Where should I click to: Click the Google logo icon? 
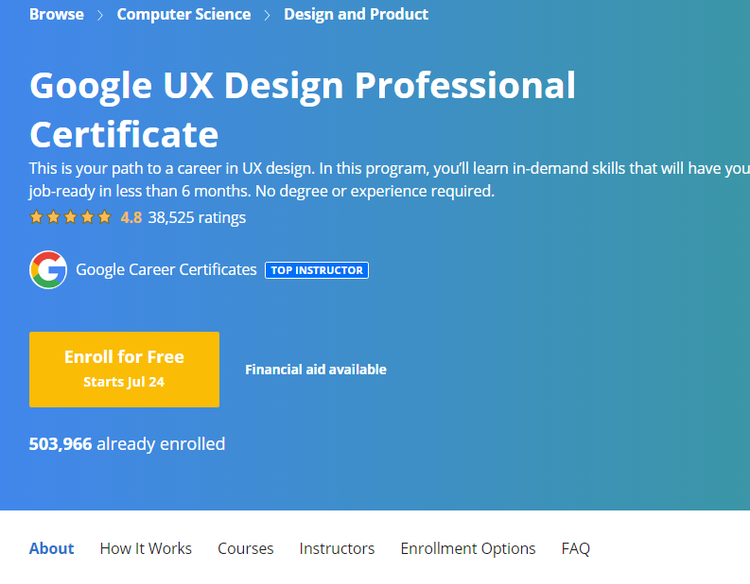point(48,270)
